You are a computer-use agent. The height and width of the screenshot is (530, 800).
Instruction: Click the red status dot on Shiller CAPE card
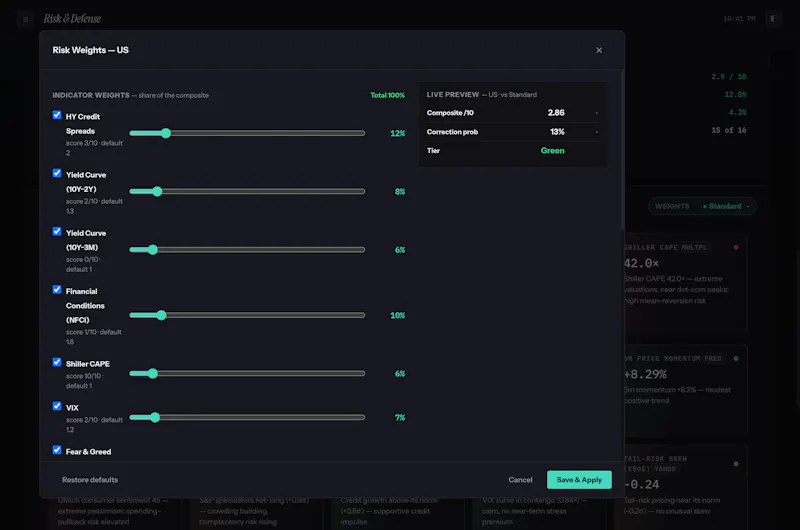(x=736, y=247)
